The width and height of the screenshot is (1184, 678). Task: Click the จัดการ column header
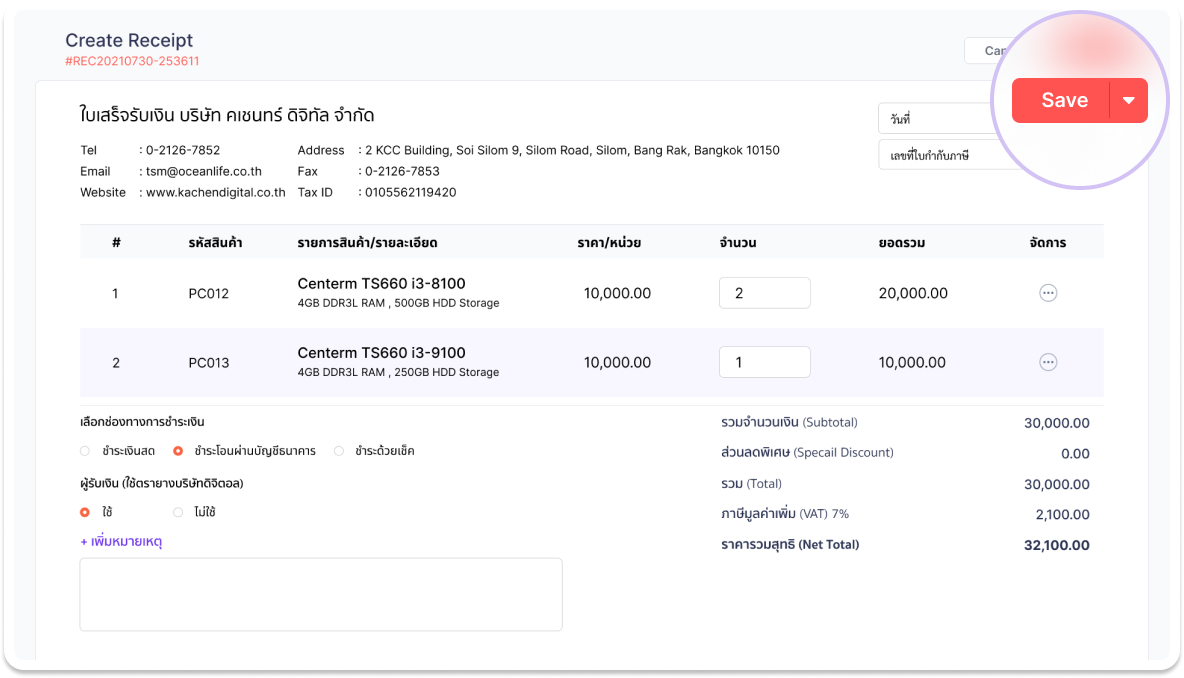pos(1047,243)
